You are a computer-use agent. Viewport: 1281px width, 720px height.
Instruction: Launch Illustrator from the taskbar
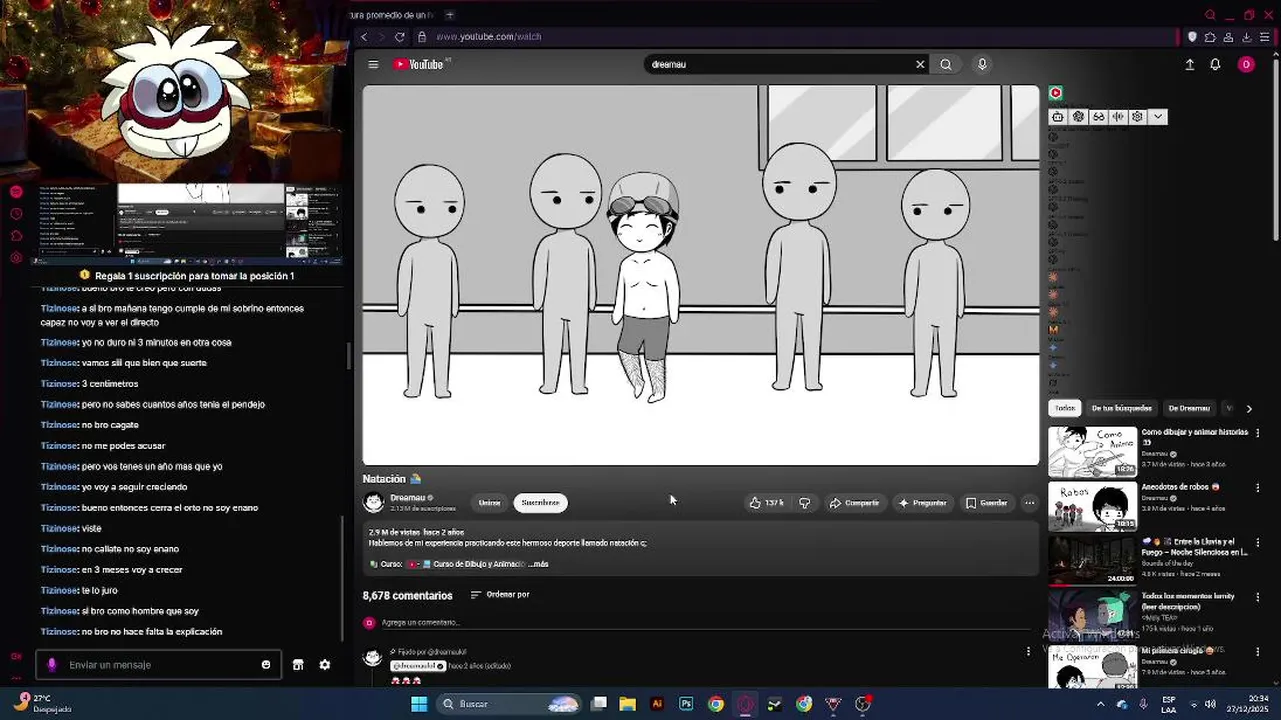pyautogui.click(x=657, y=704)
